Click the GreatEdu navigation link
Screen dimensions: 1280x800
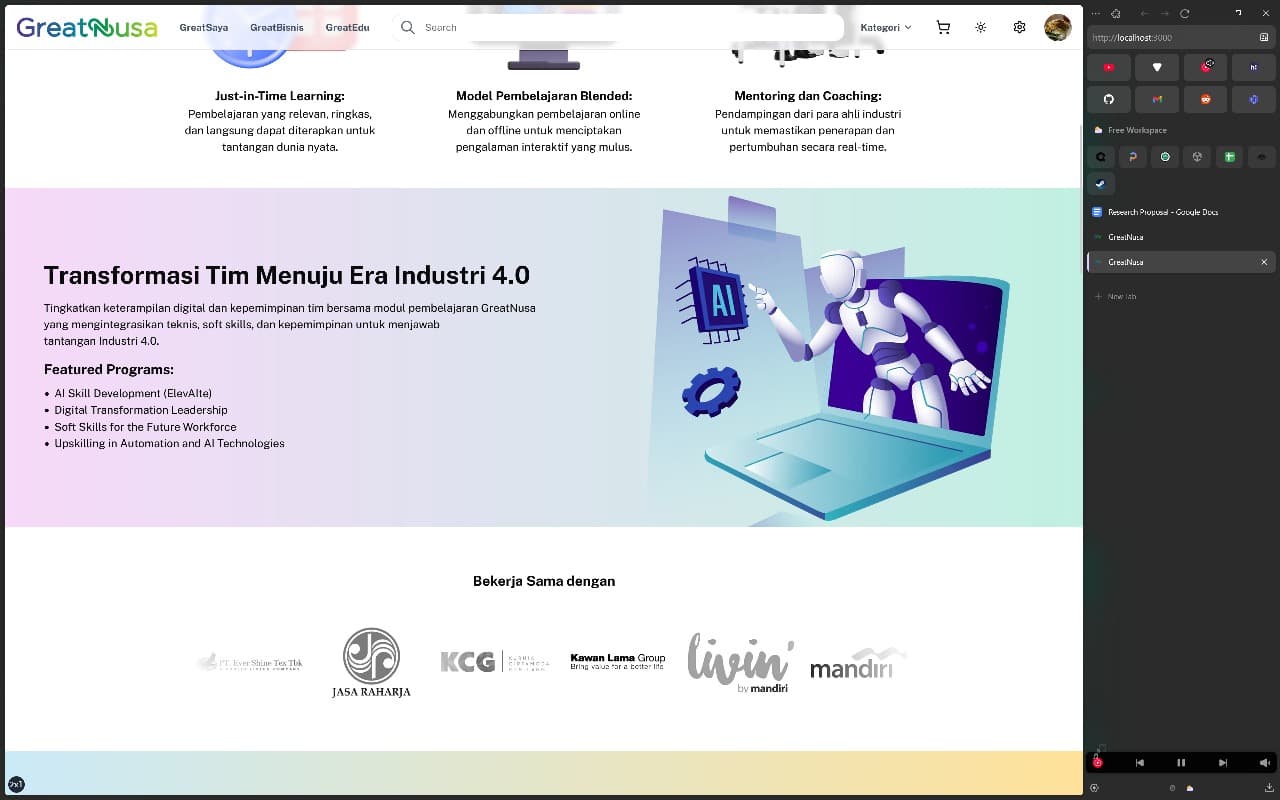347,28
